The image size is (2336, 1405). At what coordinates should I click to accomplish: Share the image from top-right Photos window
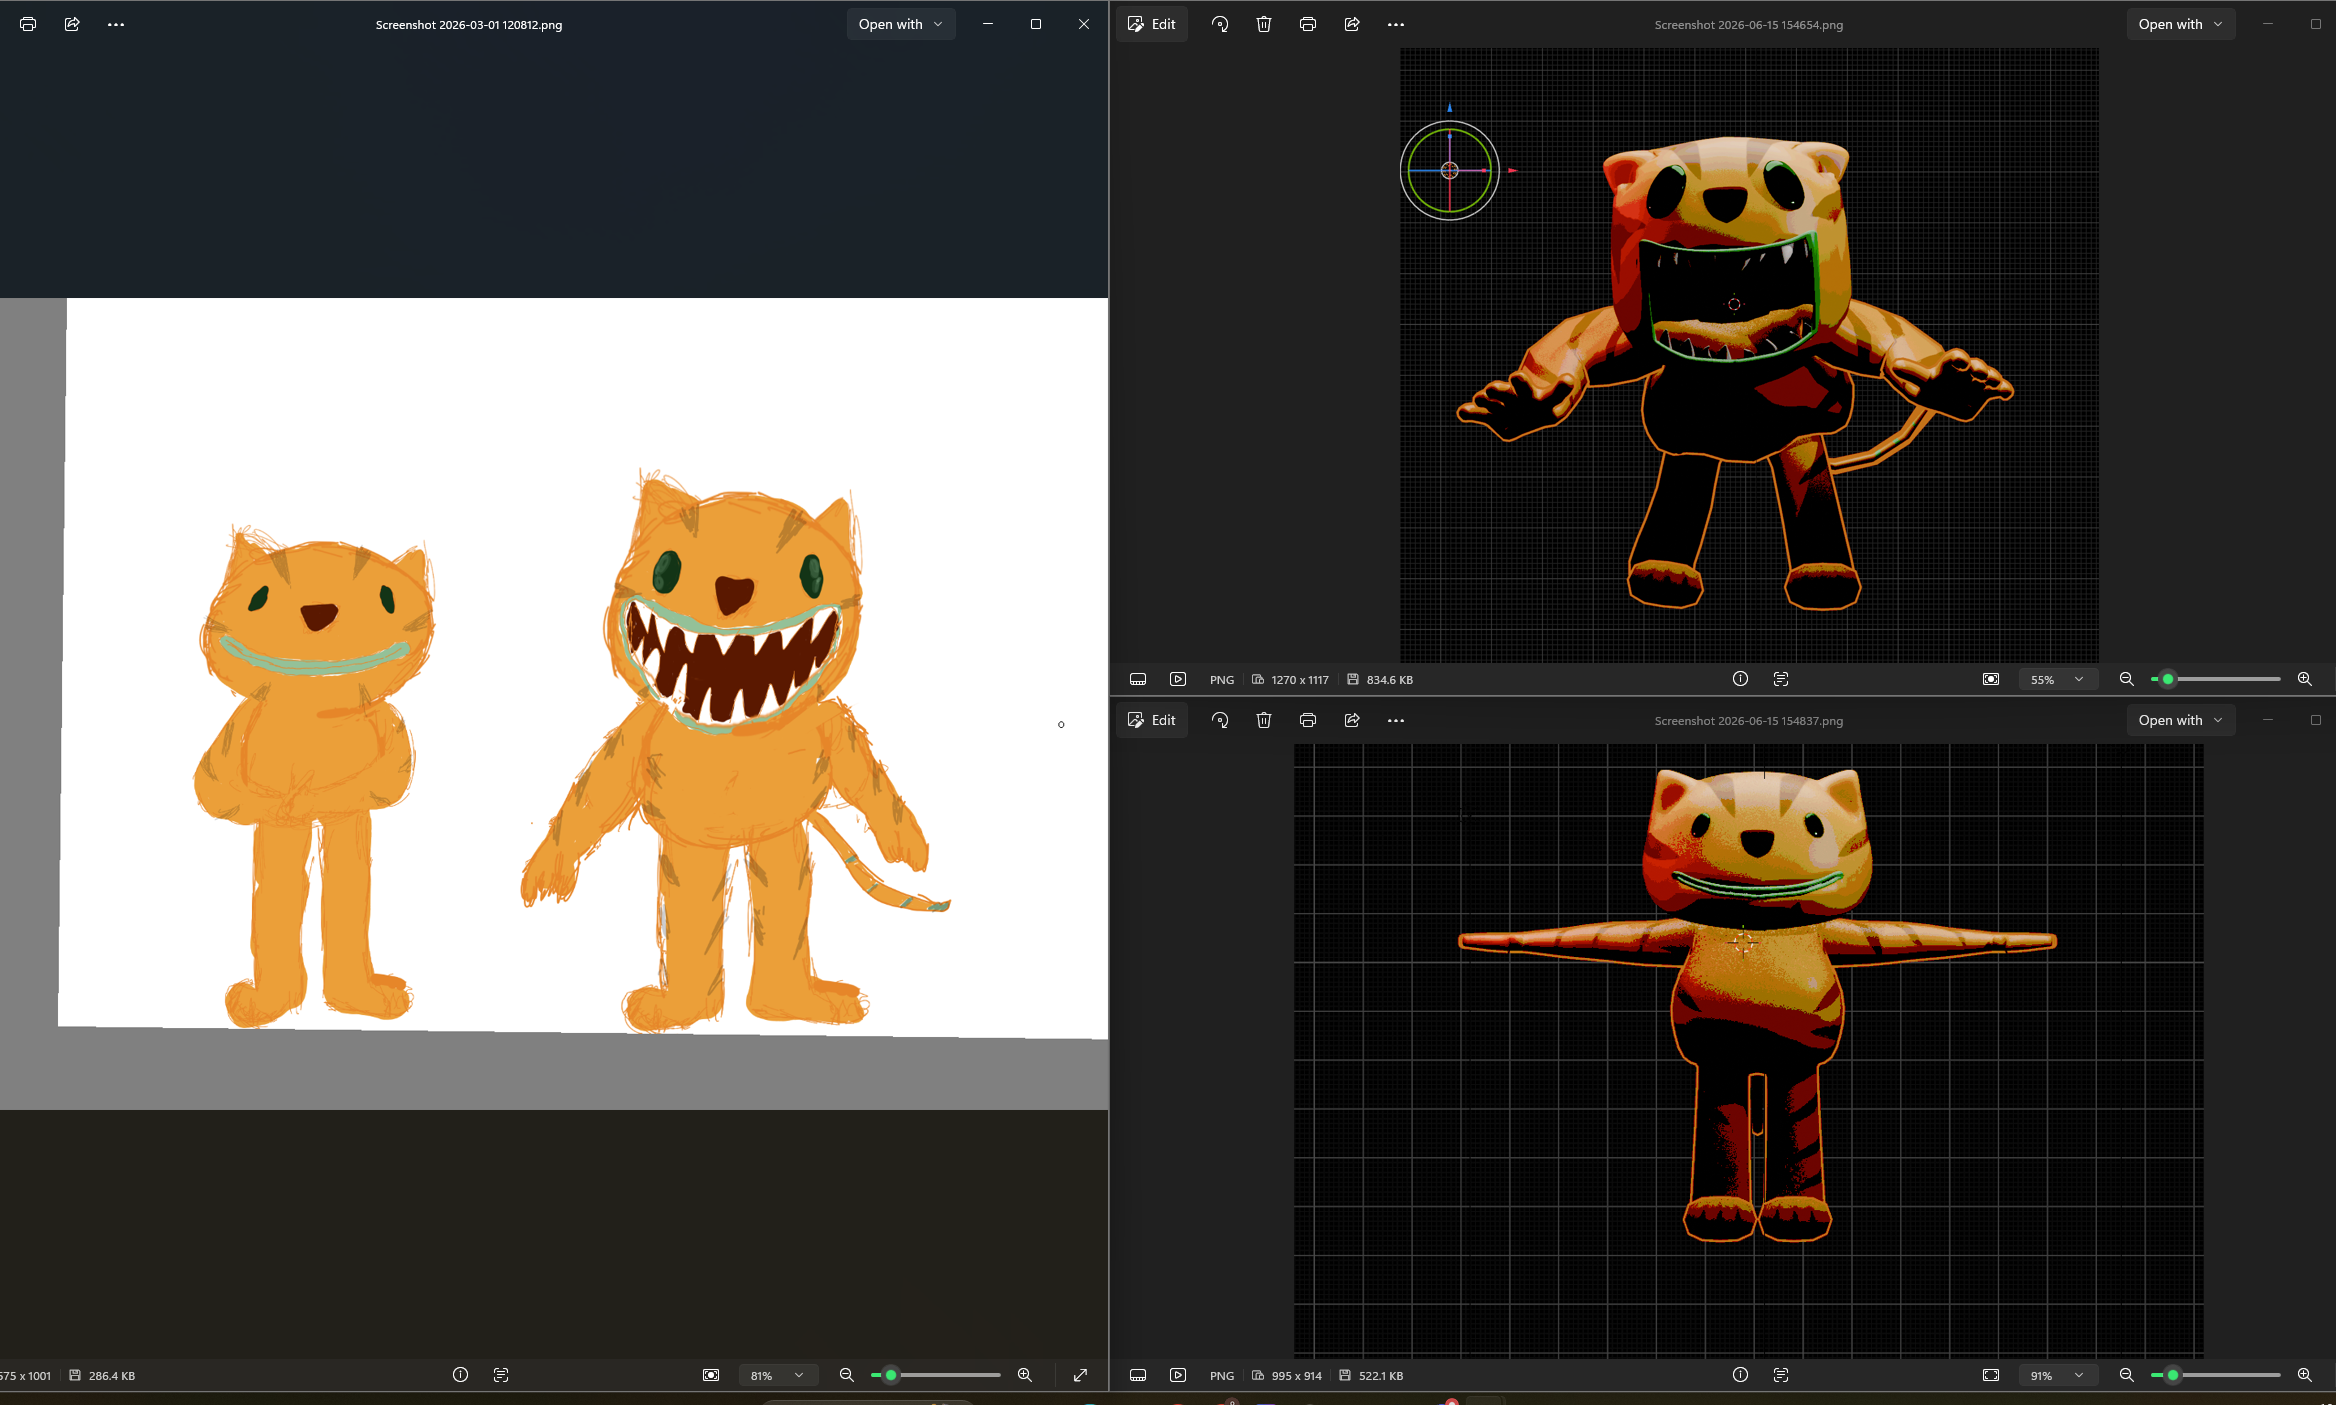click(1352, 24)
